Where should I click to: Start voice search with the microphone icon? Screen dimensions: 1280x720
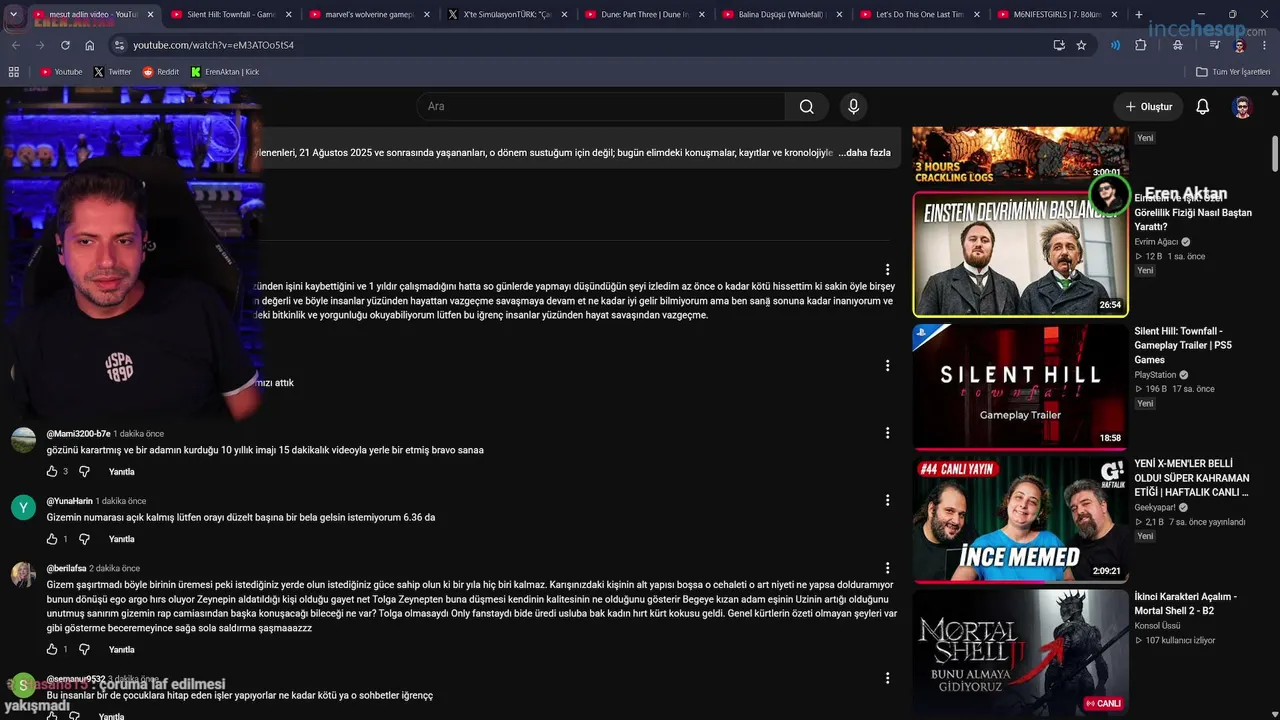click(853, 107)
